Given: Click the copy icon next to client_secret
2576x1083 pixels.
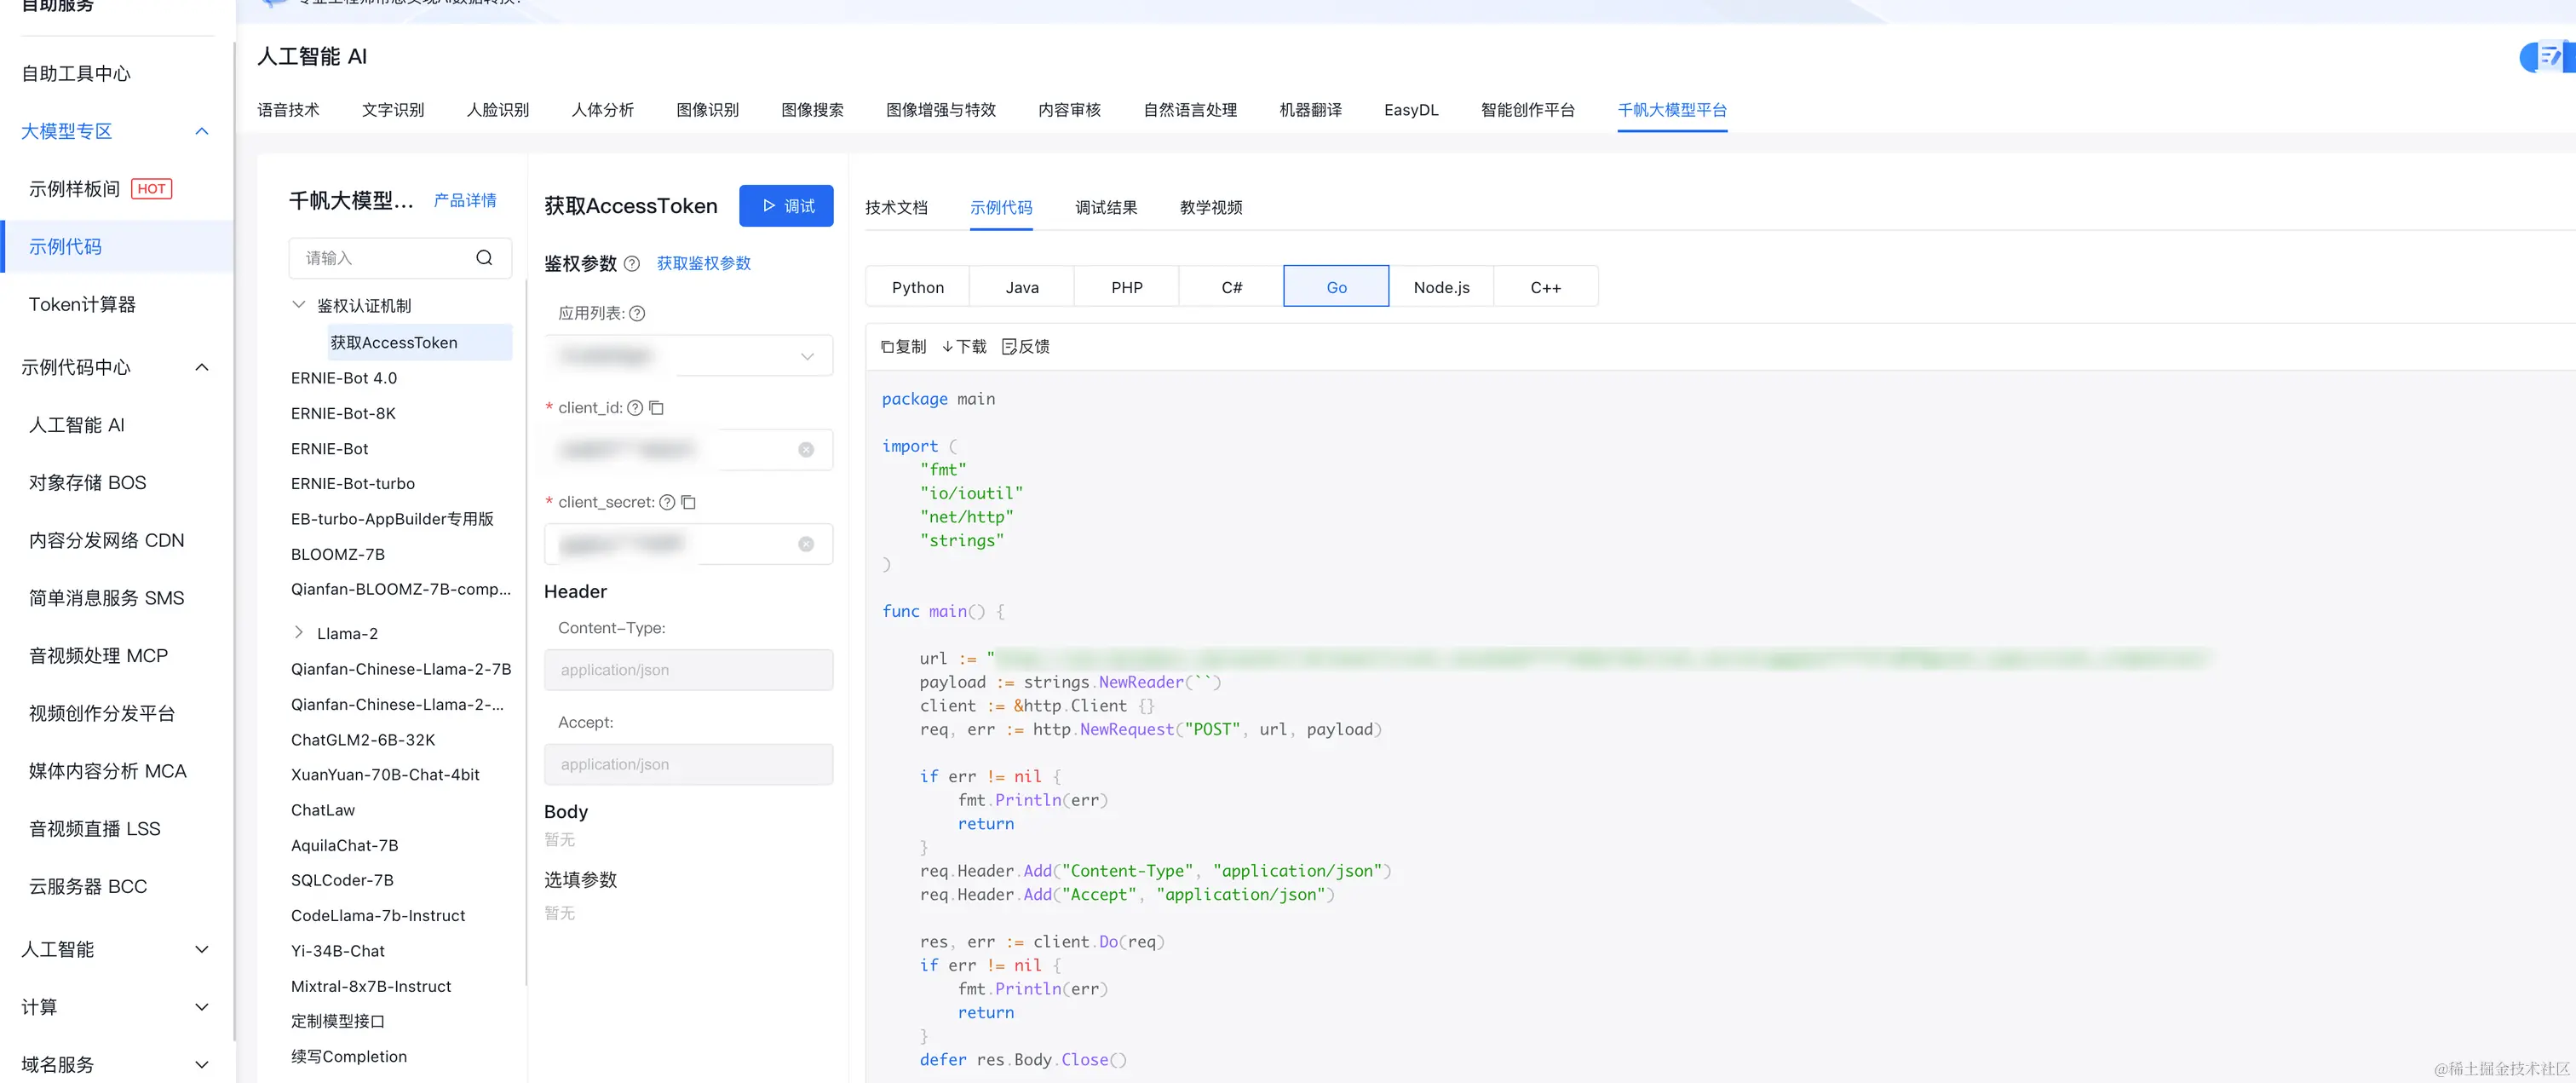Looking at the screenshot, I should [689, 502].
